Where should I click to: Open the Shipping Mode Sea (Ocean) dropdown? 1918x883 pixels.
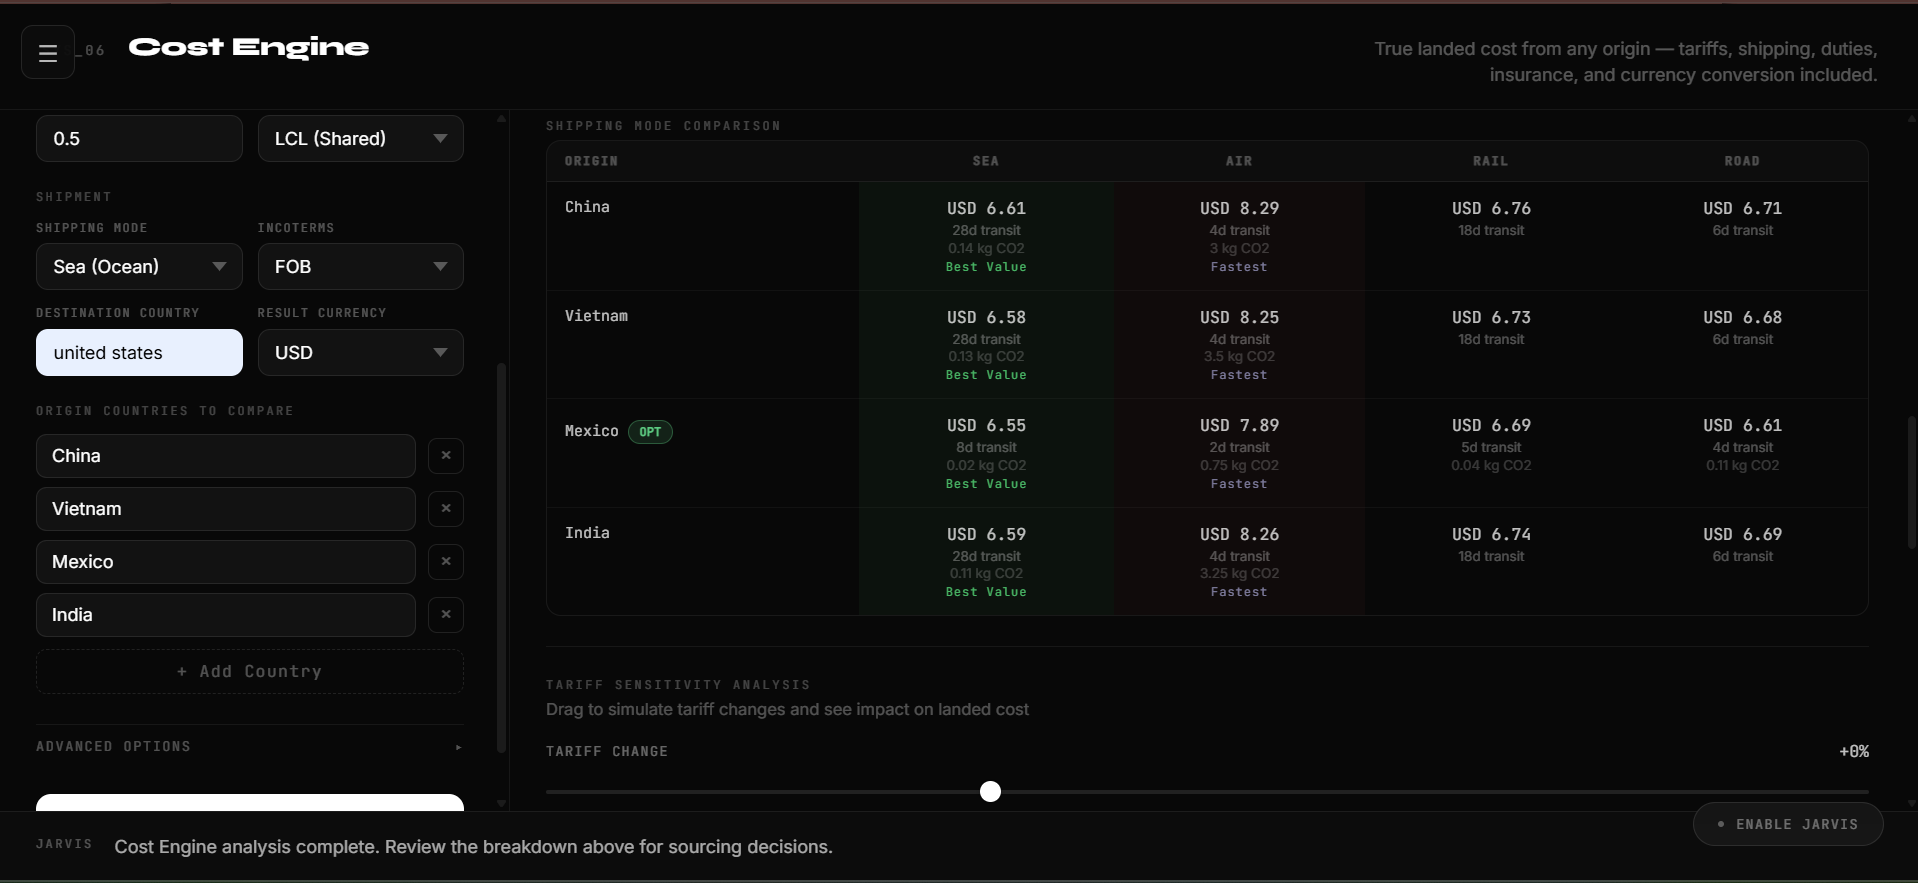pos(139,267)
